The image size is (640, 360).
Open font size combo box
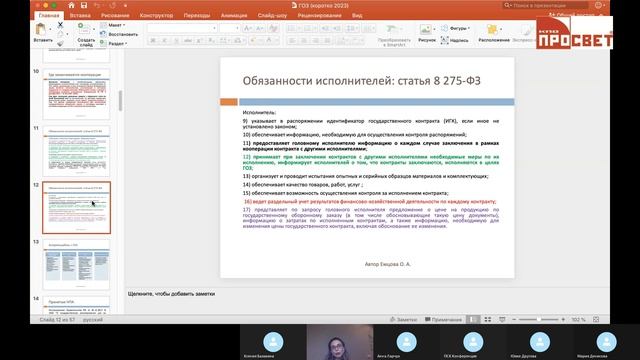click(x=229, y=28)
